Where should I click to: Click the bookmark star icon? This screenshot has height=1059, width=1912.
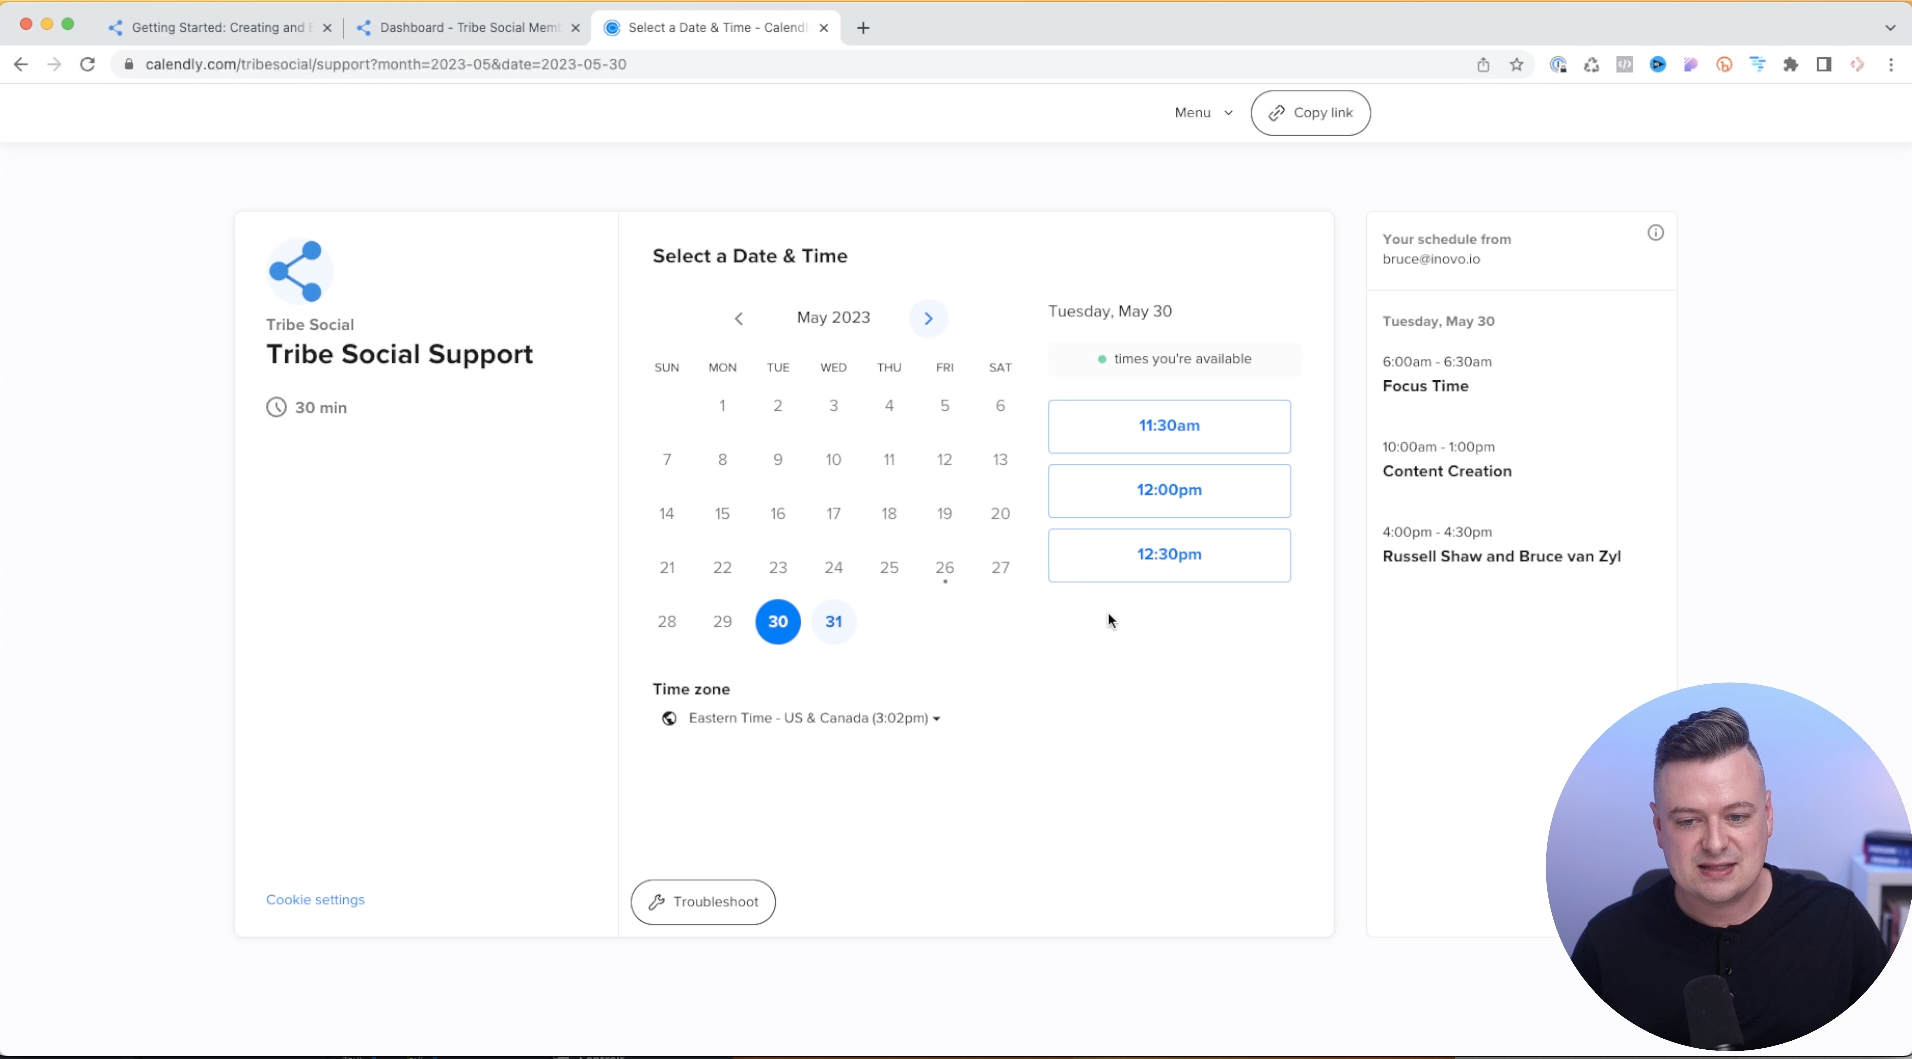[x=1516, y=64]
